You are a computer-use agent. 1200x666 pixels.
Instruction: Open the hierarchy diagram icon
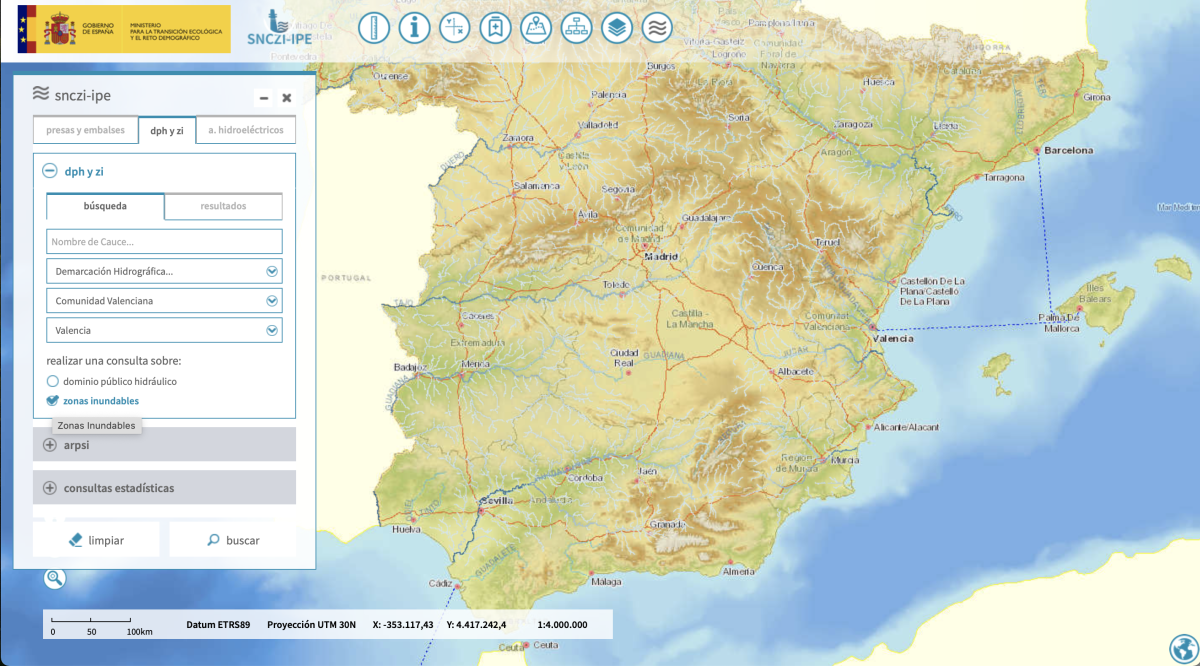[577, 28]
